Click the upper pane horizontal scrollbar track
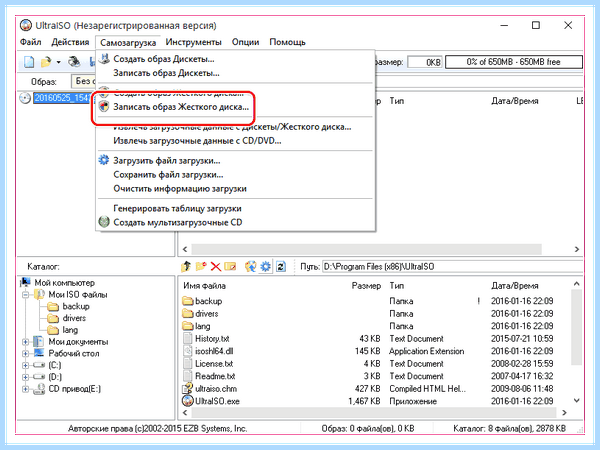 366,249
